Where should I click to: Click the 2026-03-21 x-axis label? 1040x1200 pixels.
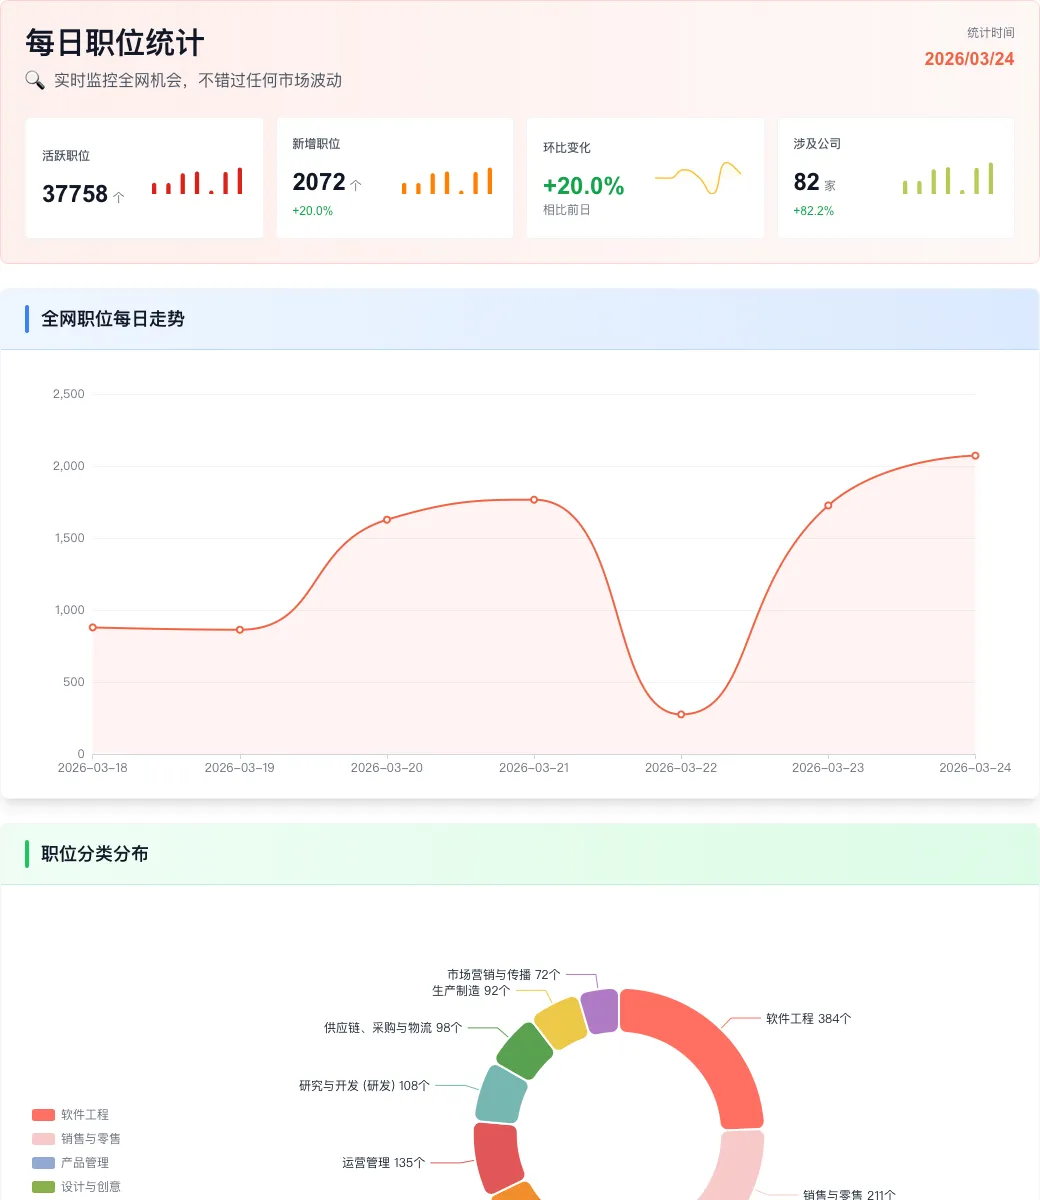[534, 768]
